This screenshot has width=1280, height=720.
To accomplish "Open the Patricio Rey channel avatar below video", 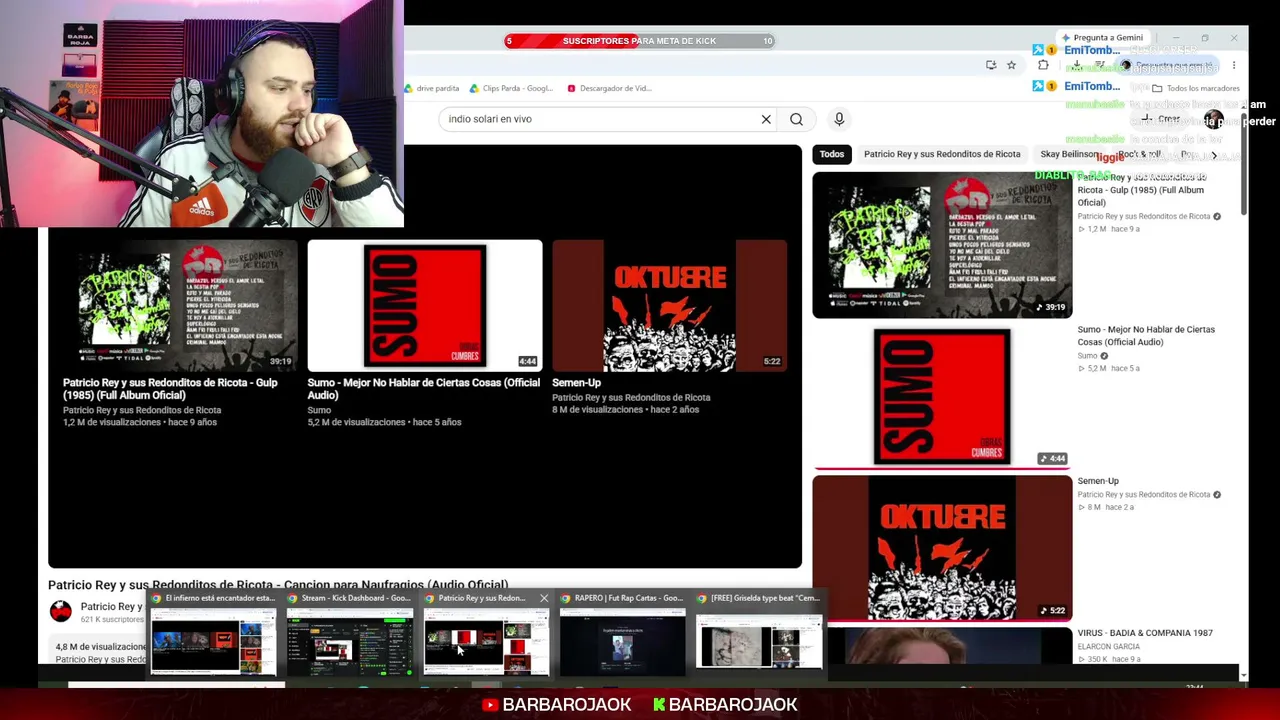I will 61,611.
